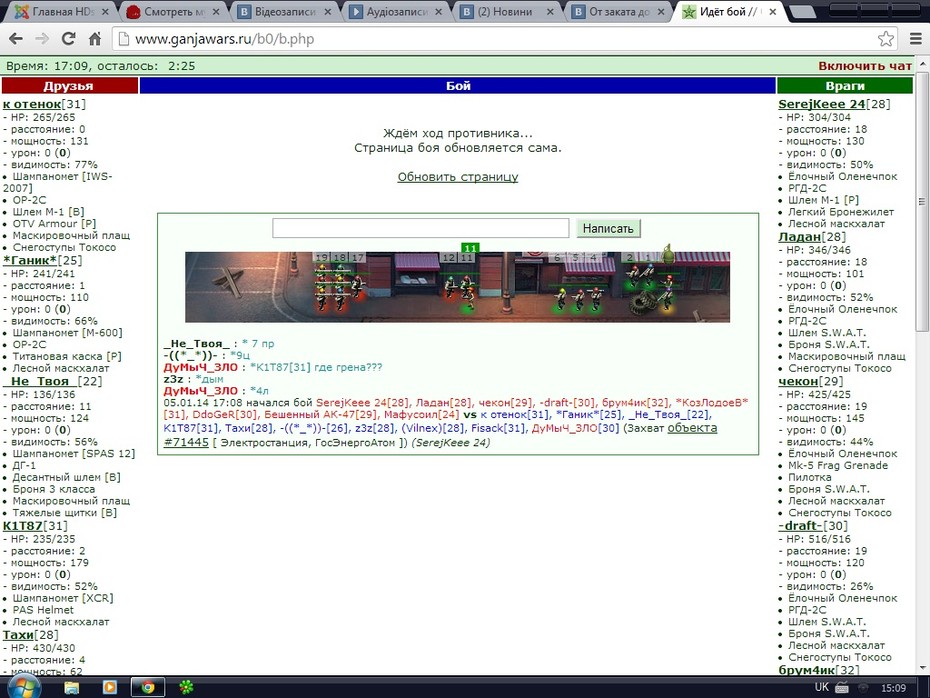Image resolution: width=930 pixels, height=698 pixels.
Task: Open *Ганик* player link
Action: [30, 260]
